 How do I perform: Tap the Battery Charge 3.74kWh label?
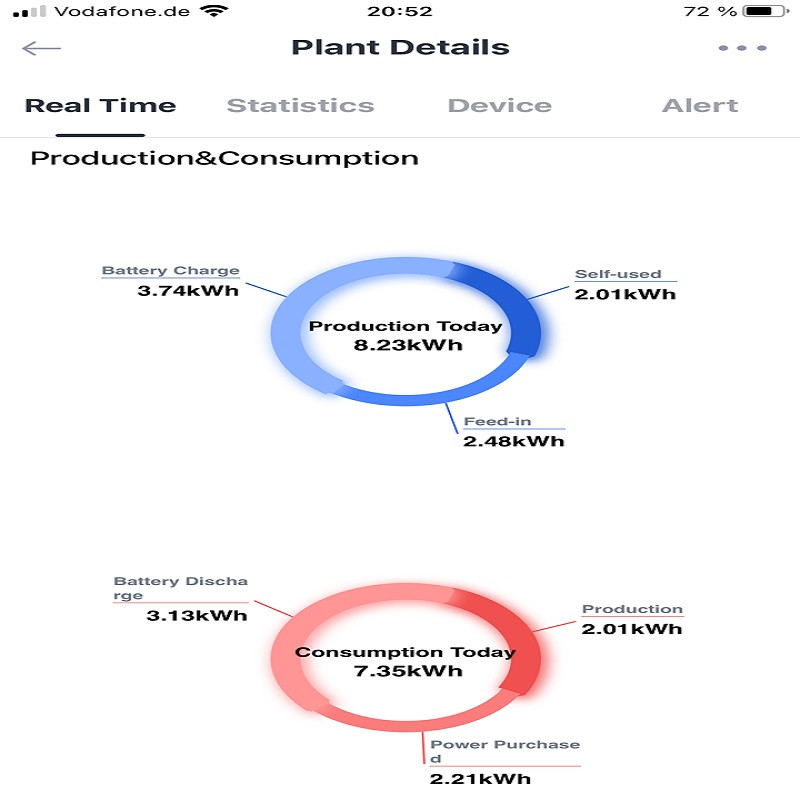click(171, 281)
